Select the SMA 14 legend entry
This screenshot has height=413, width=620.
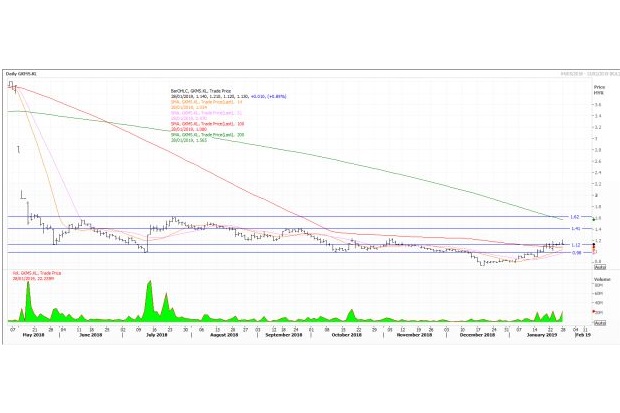pos(199,103)
